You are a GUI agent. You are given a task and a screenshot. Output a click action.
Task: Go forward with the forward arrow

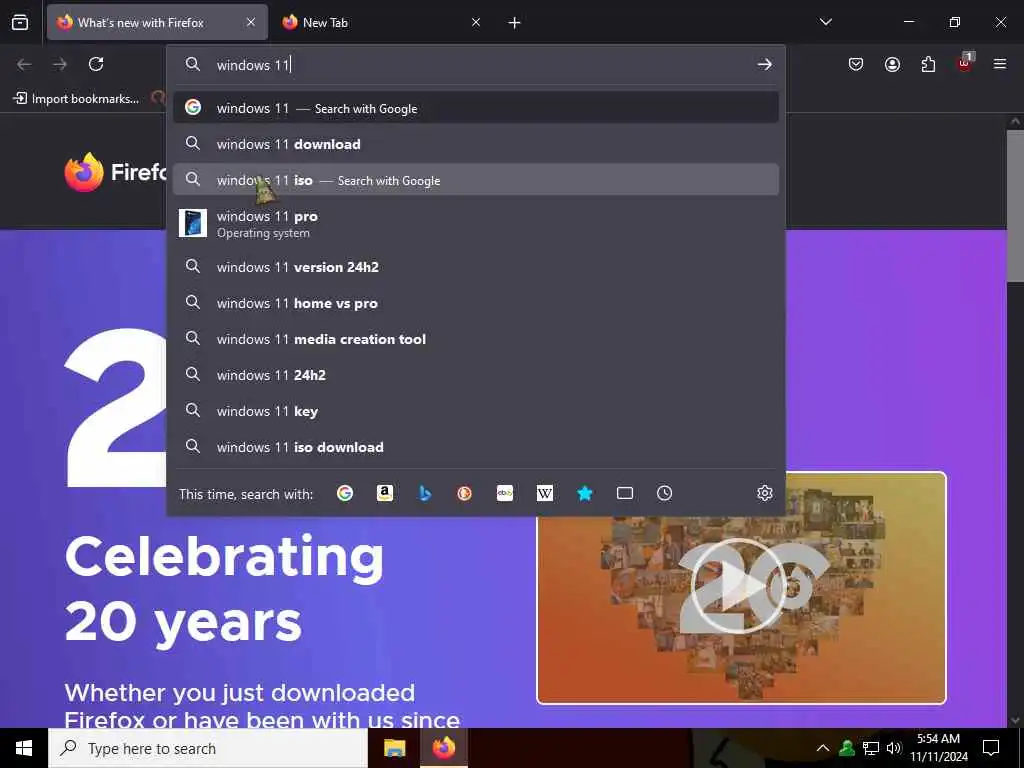(x=60, y=64)
